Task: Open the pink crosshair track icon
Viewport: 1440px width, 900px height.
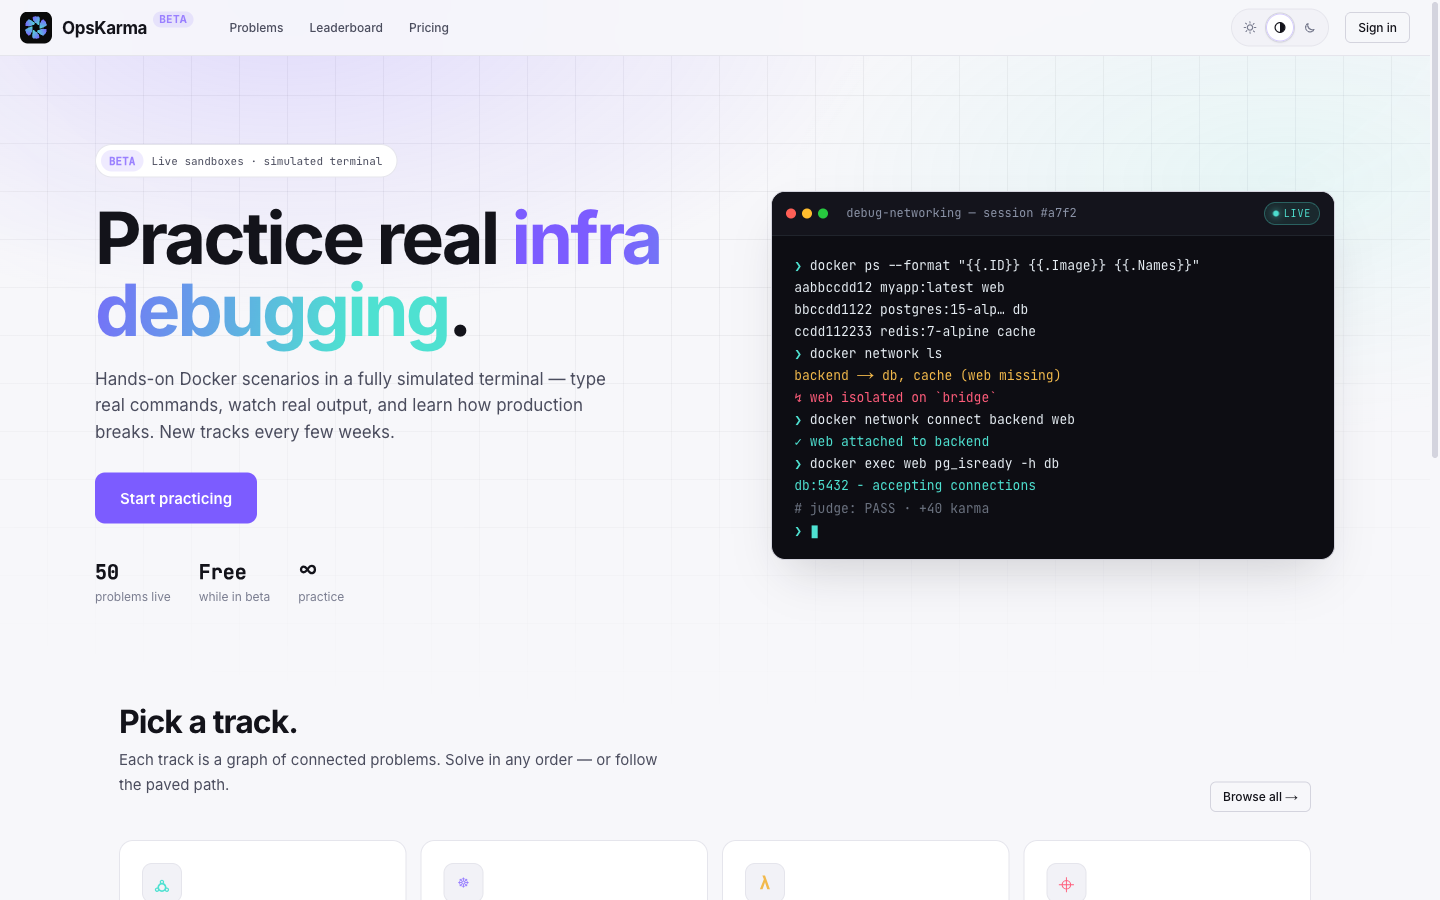Action: 1066,883
